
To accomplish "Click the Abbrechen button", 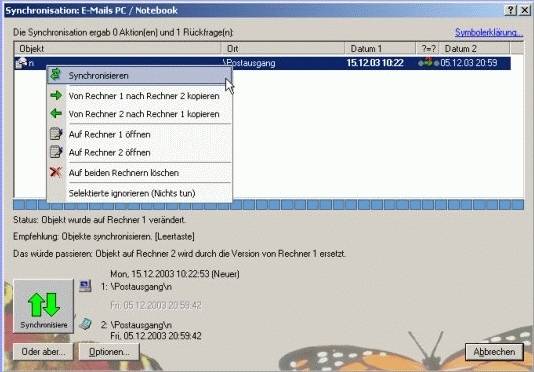I will tap(494, 352).
